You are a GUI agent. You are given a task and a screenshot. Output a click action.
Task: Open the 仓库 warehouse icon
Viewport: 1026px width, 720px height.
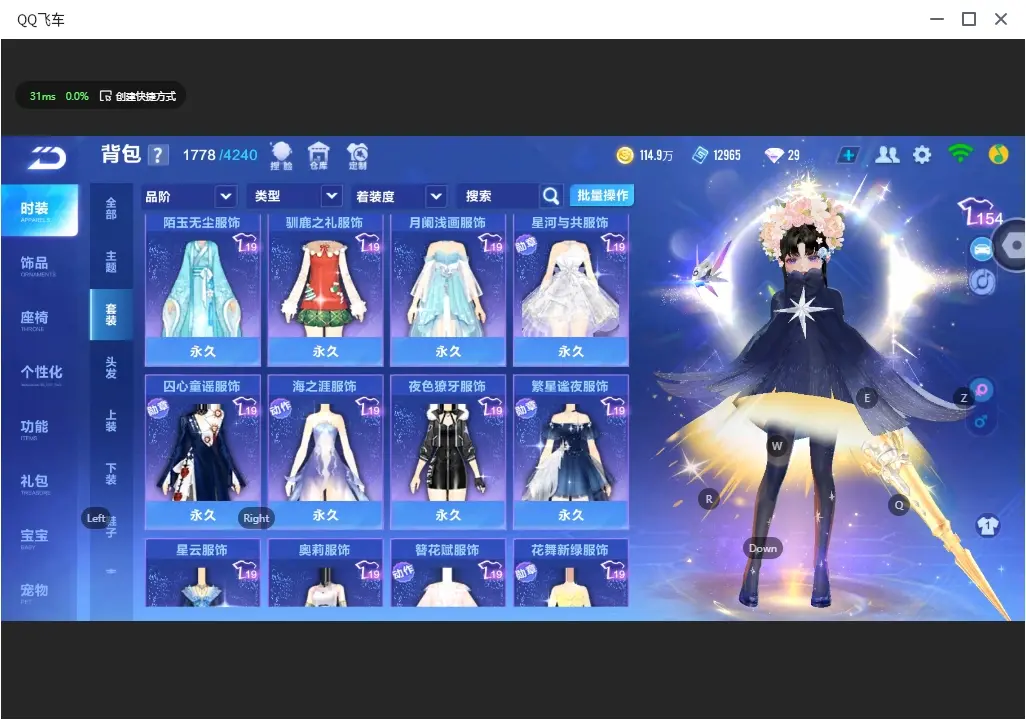click(319, 156)
